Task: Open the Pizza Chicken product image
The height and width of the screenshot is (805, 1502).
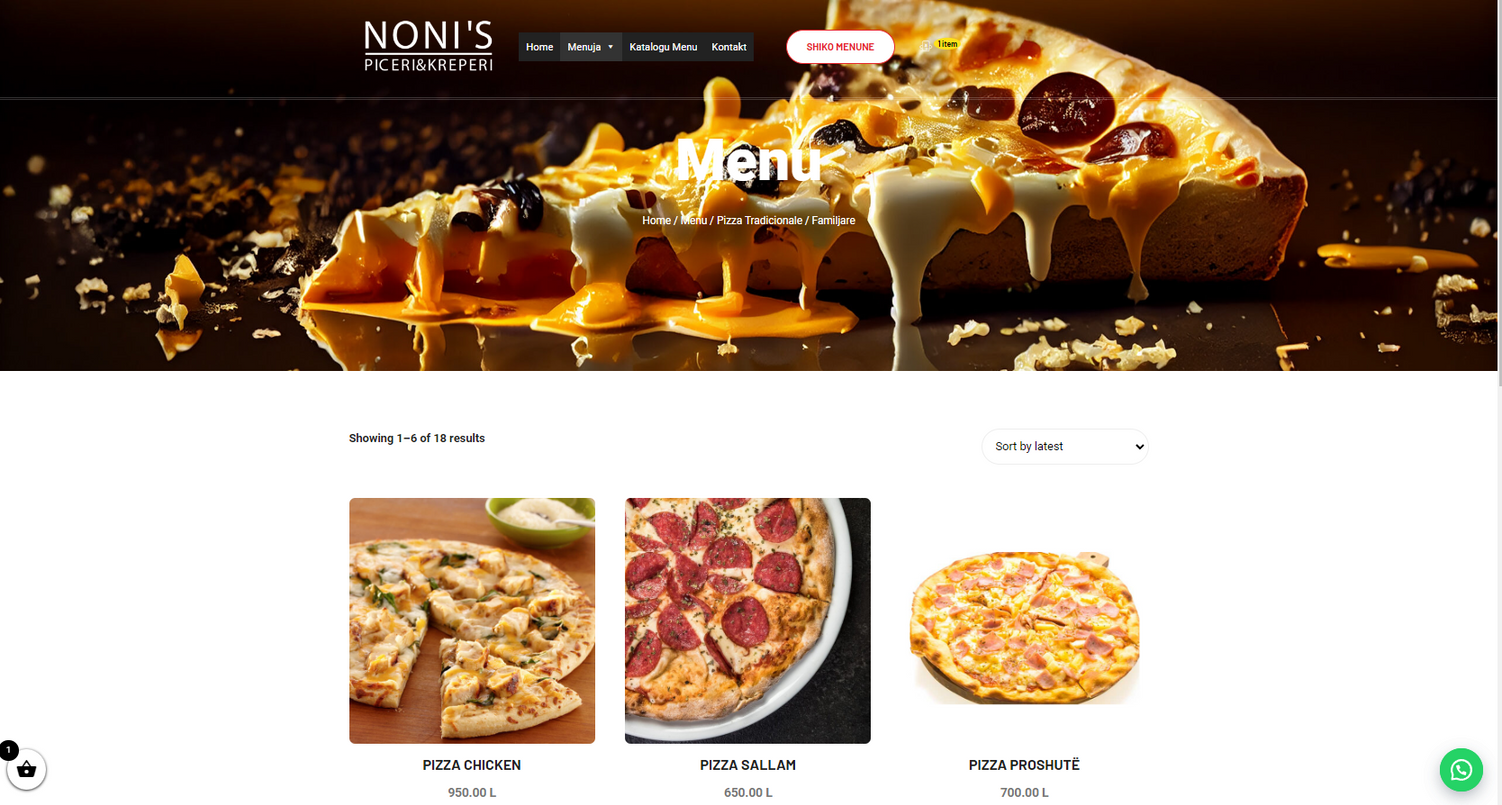Action: [472, 621]
